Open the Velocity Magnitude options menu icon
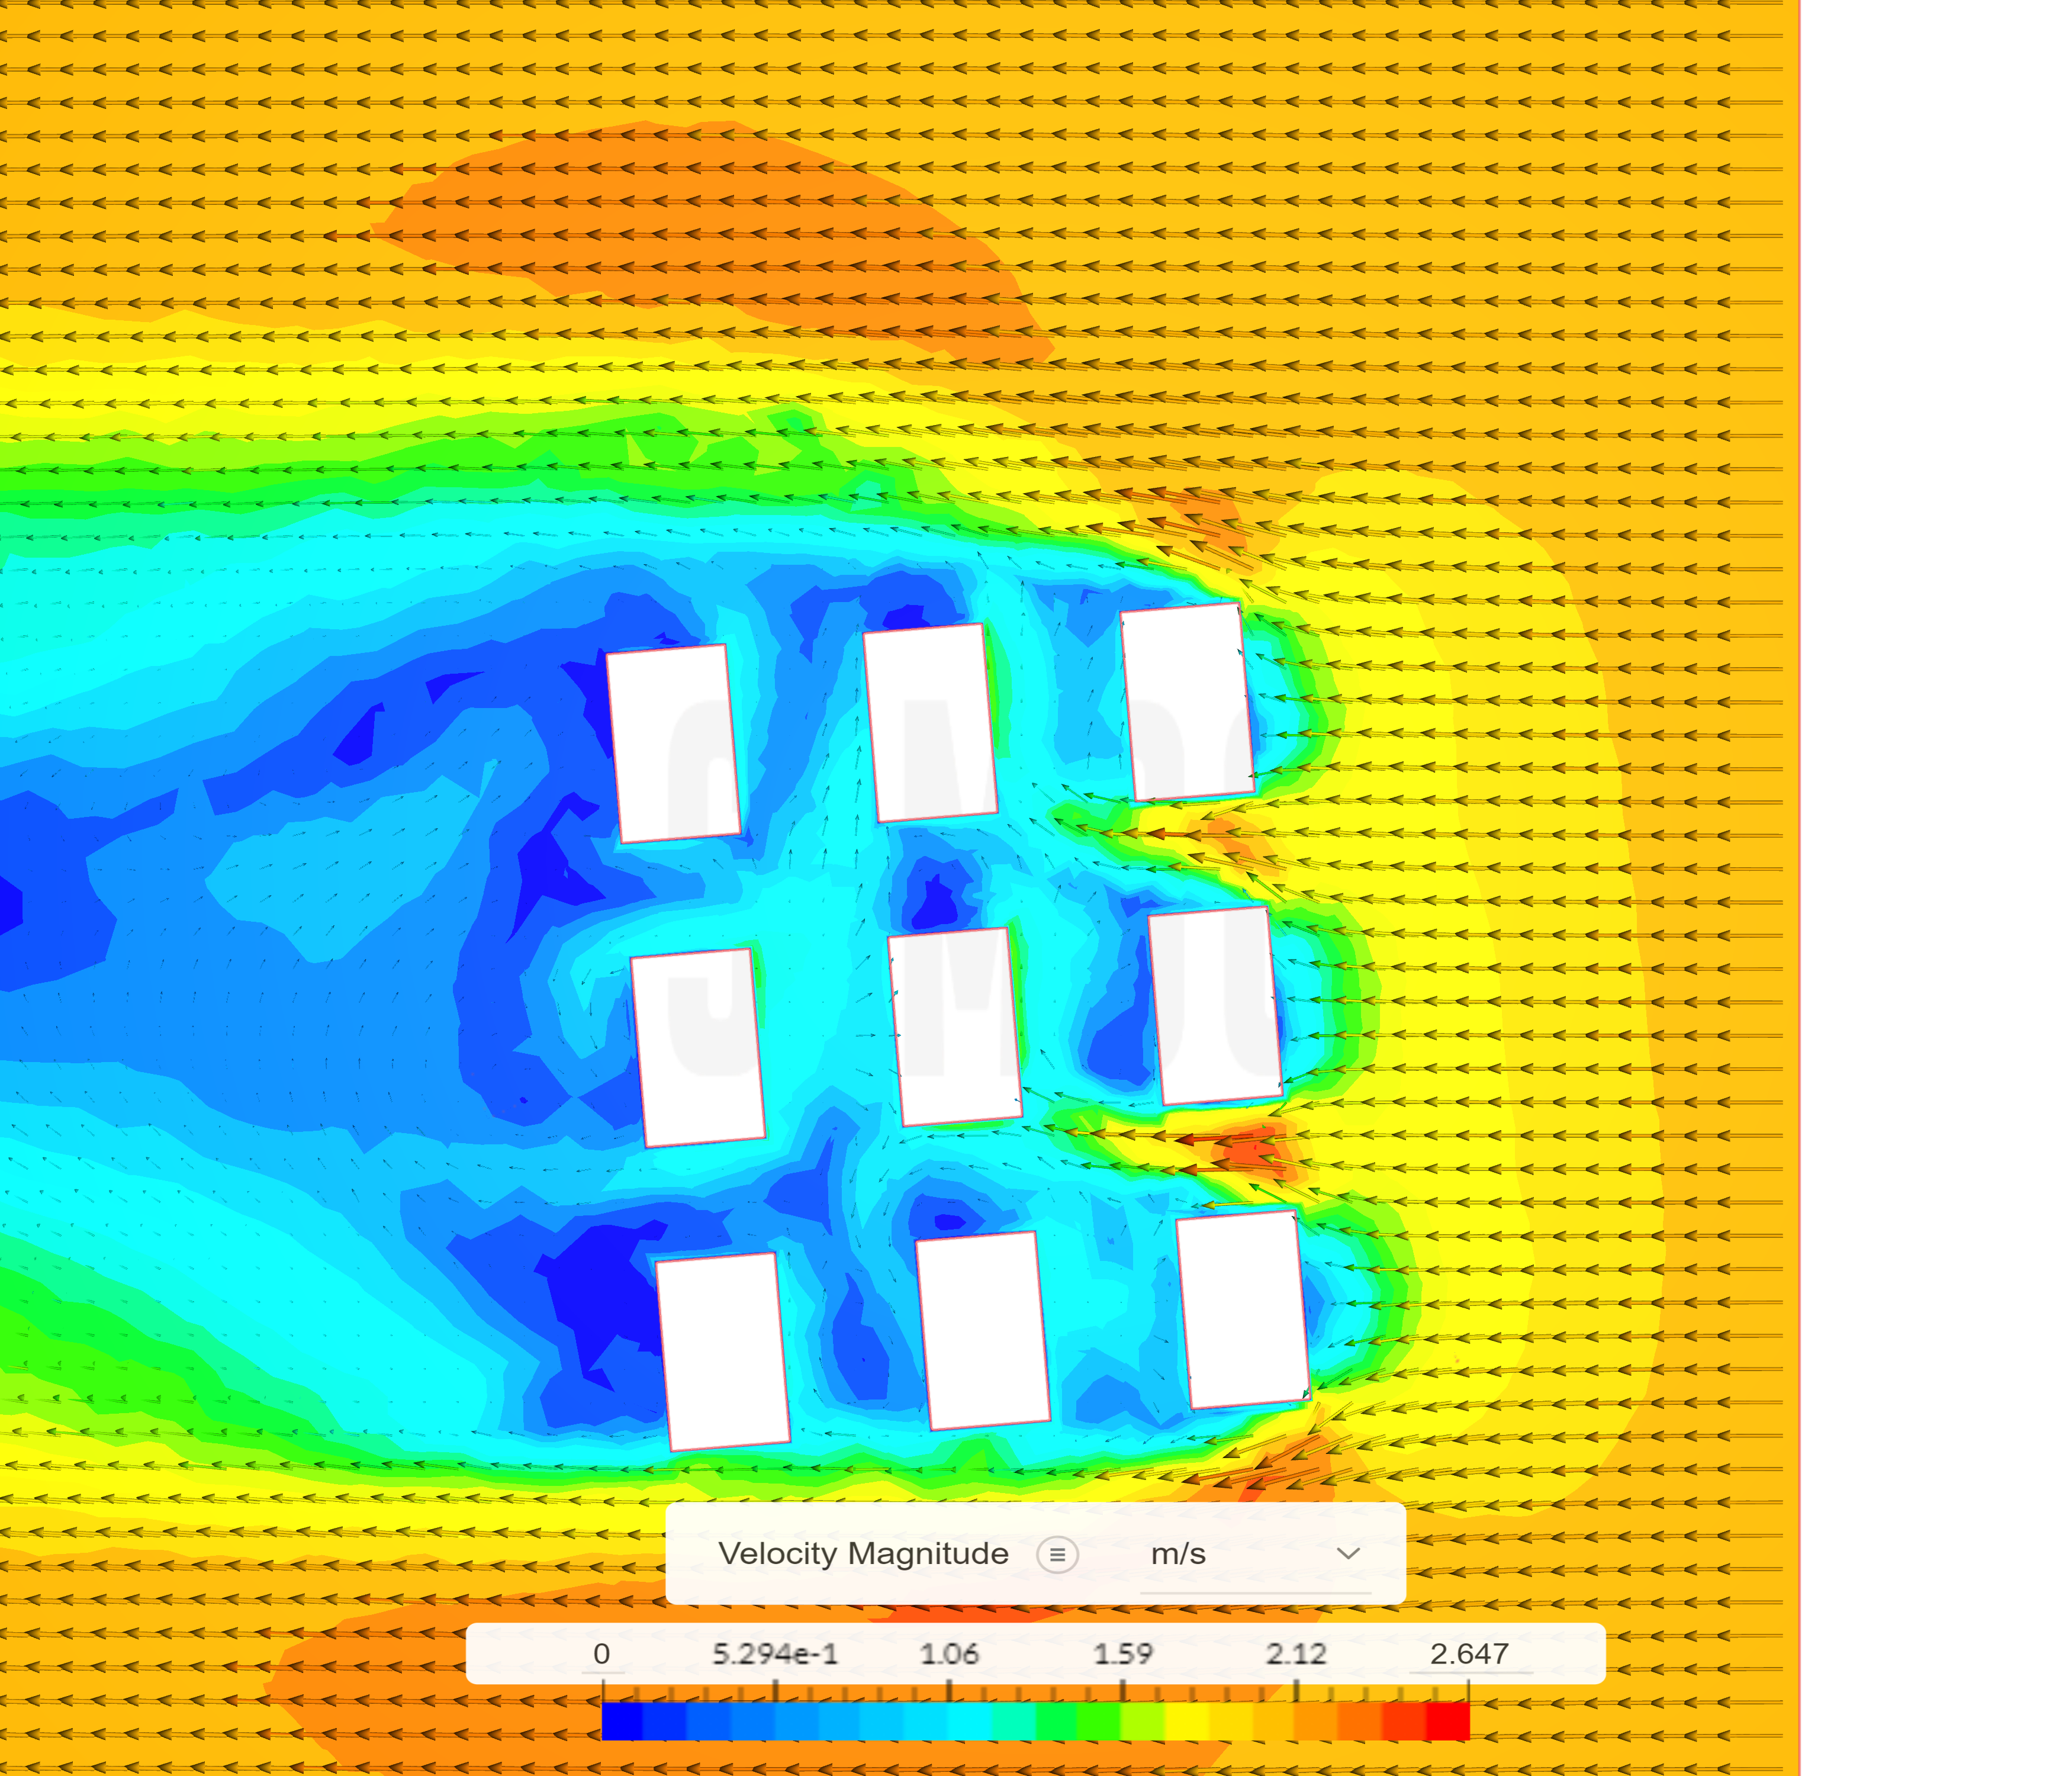 point(1057,1555)
